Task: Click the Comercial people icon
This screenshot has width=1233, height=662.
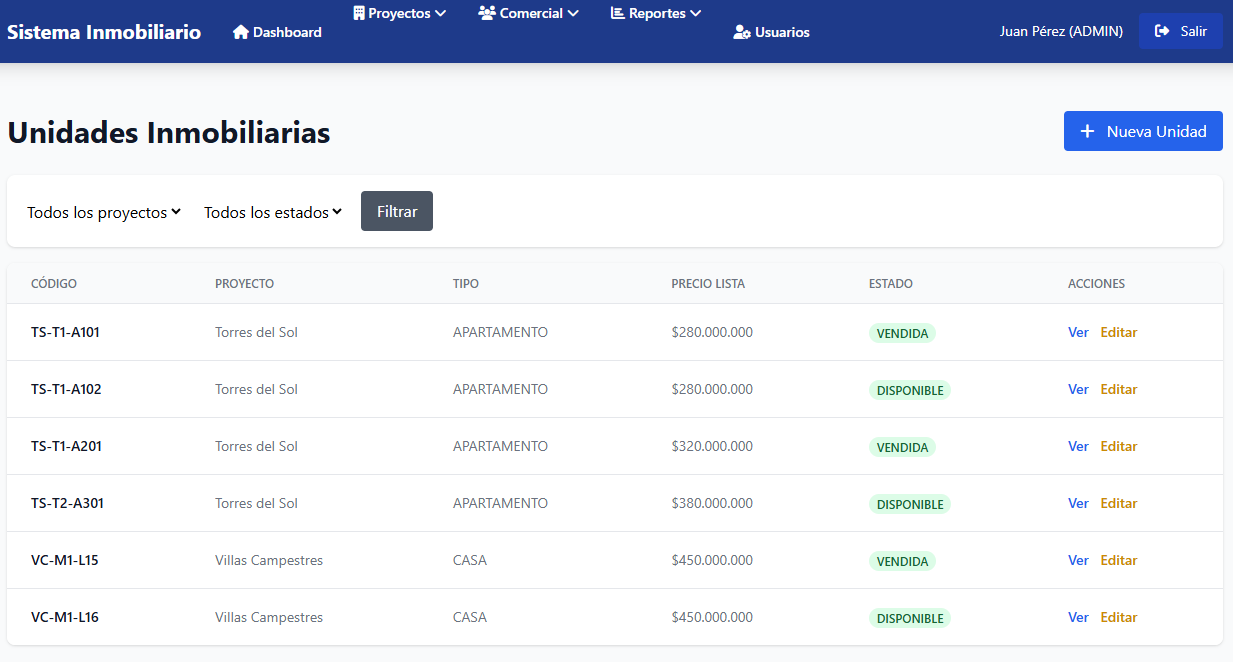Action: (x=487, y=13)
